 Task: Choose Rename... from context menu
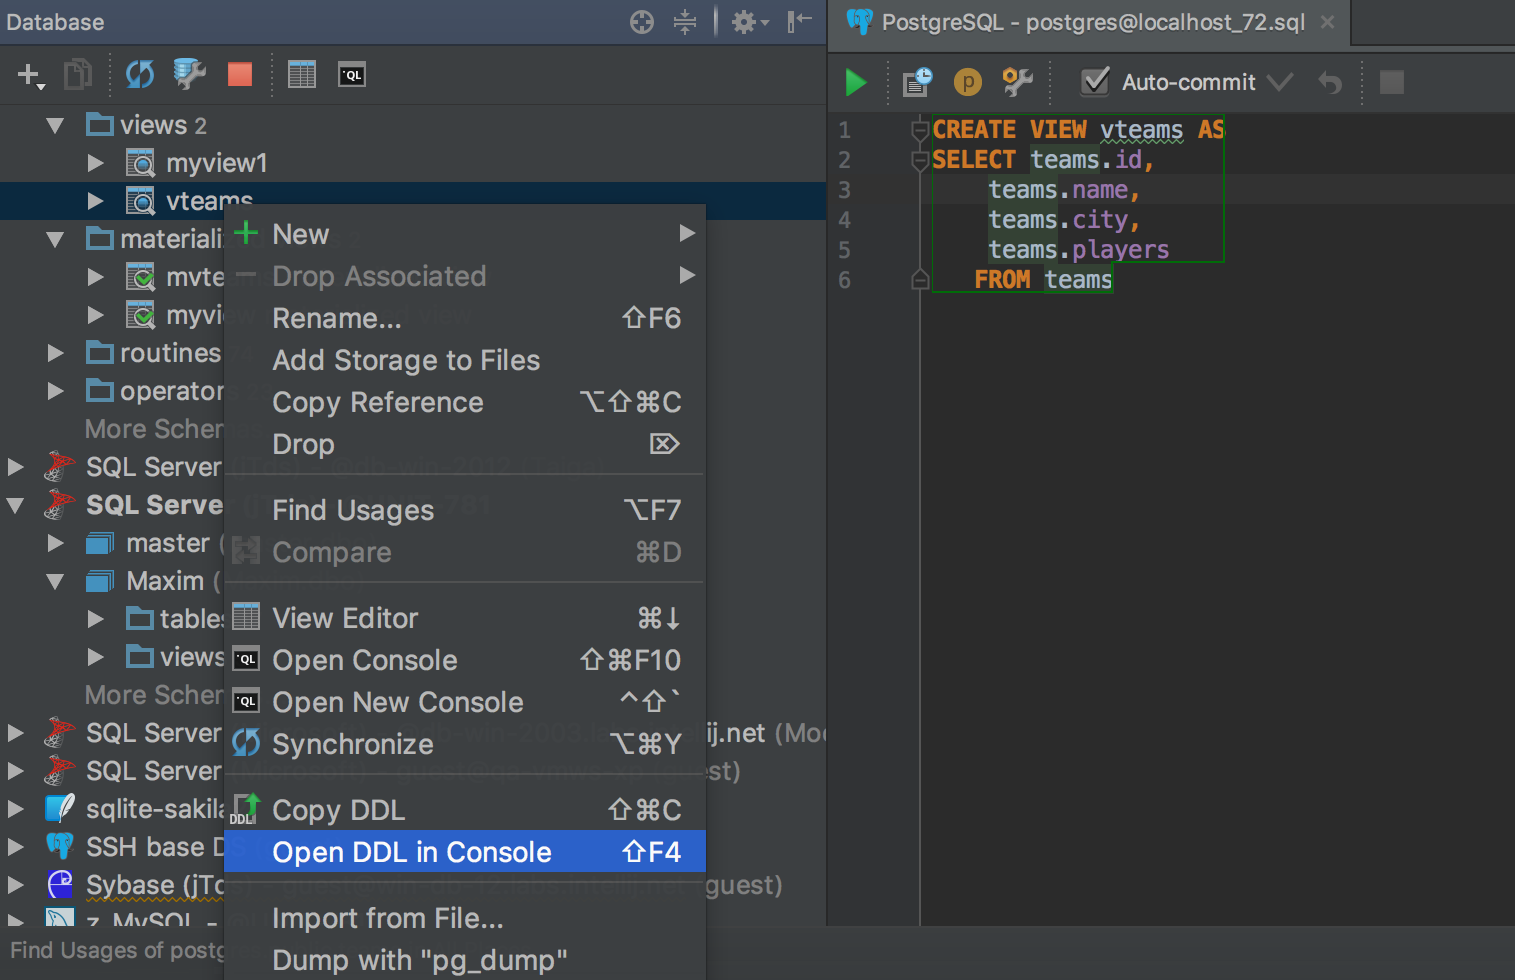[465, 318]
